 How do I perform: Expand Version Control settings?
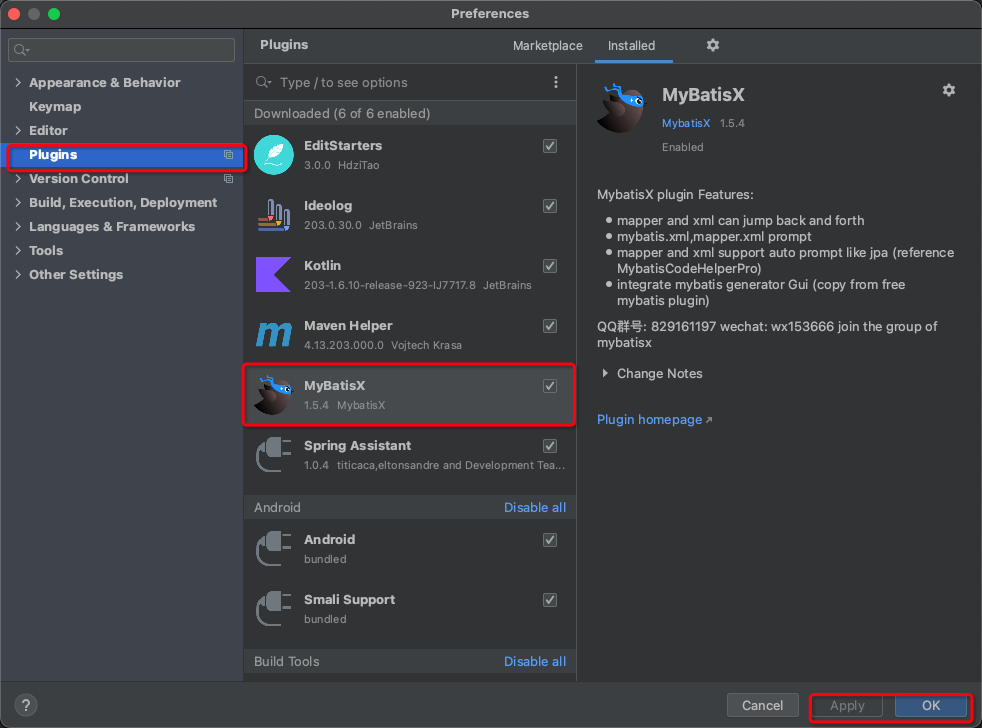coord(18,179)
